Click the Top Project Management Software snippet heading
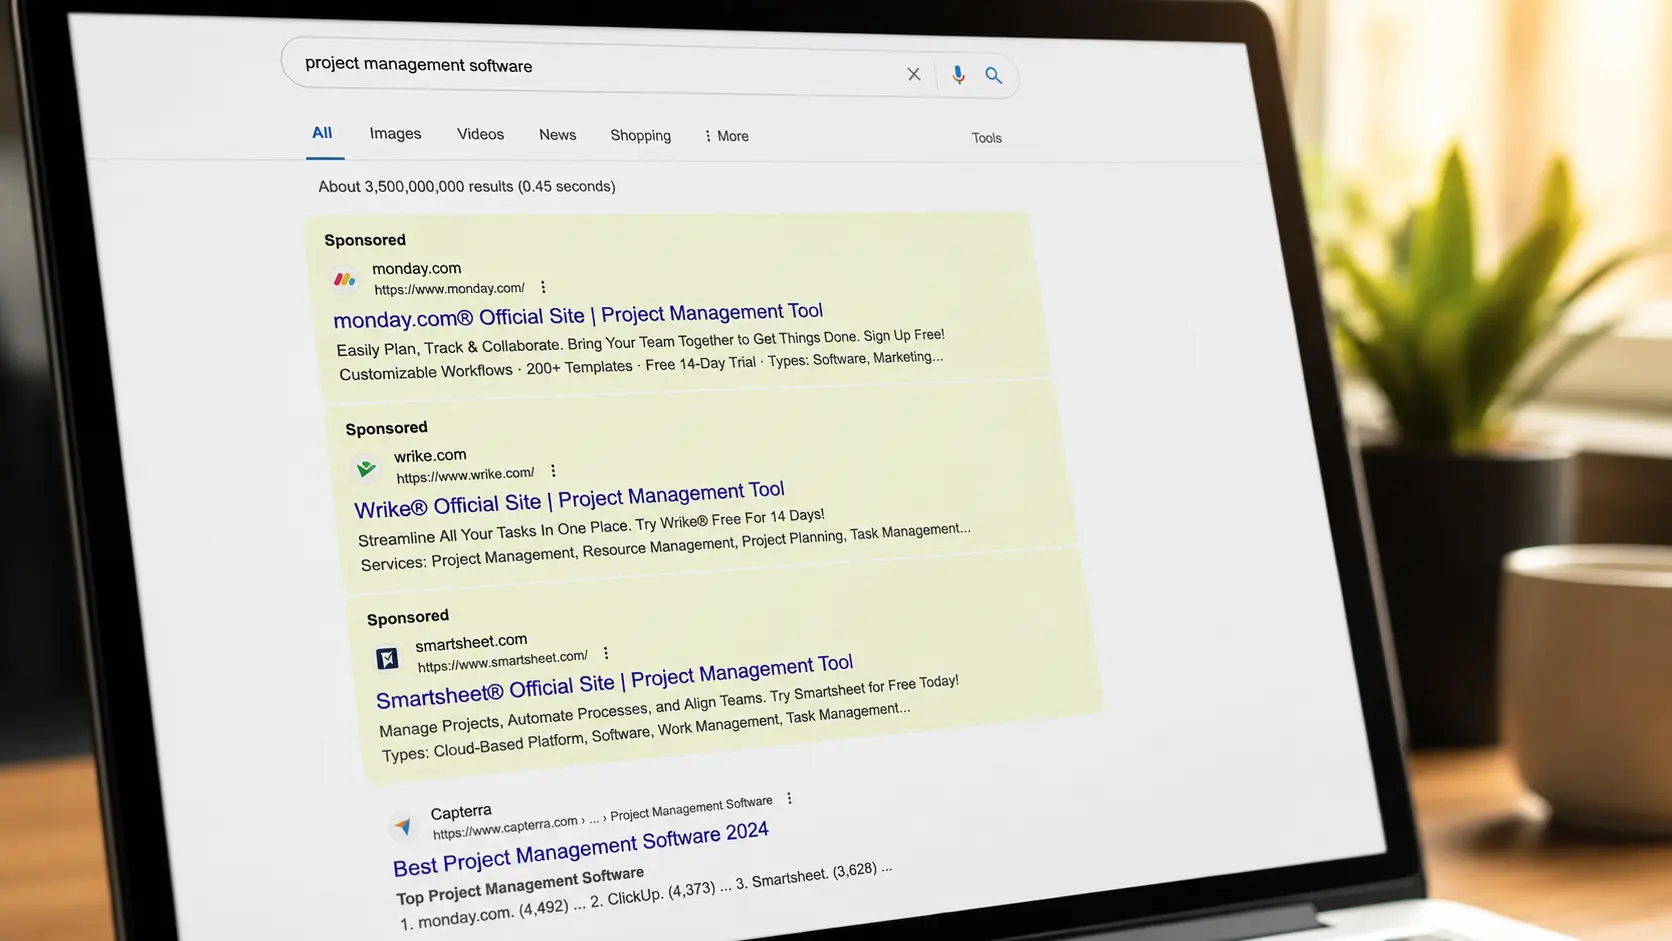The height and width of the screenshot is (941, 1672). tap(520, 885)
